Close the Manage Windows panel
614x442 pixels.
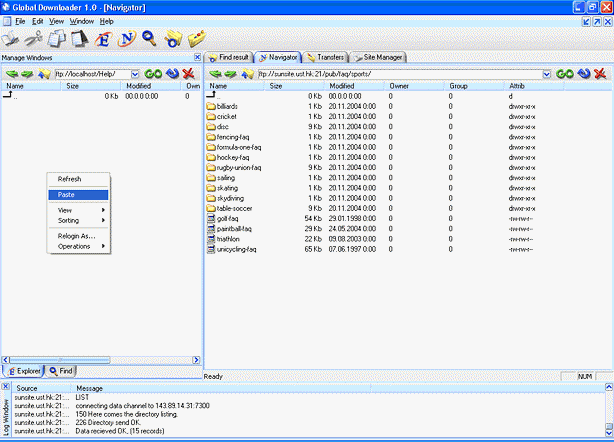pos(197,58)
